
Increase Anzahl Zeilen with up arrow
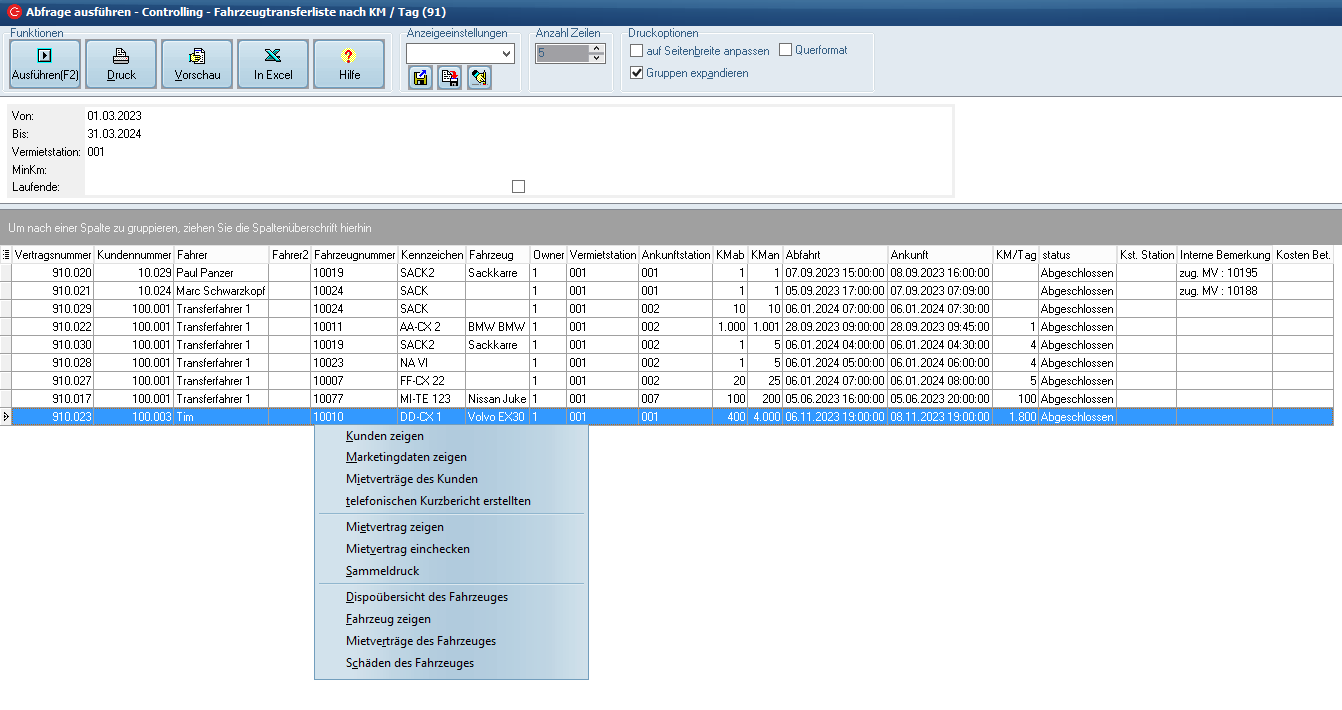coord(597,49)
